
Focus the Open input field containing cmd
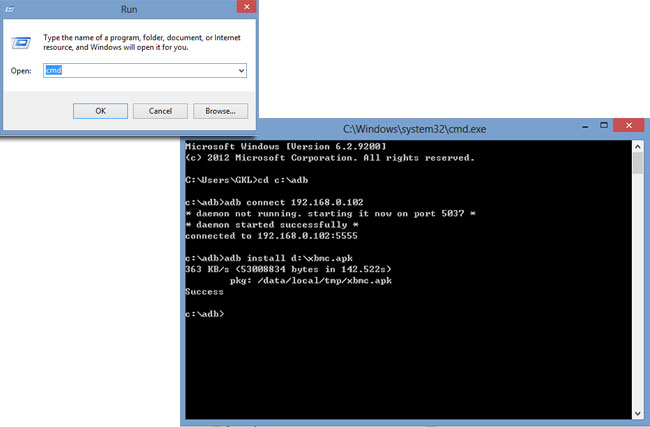145,70
